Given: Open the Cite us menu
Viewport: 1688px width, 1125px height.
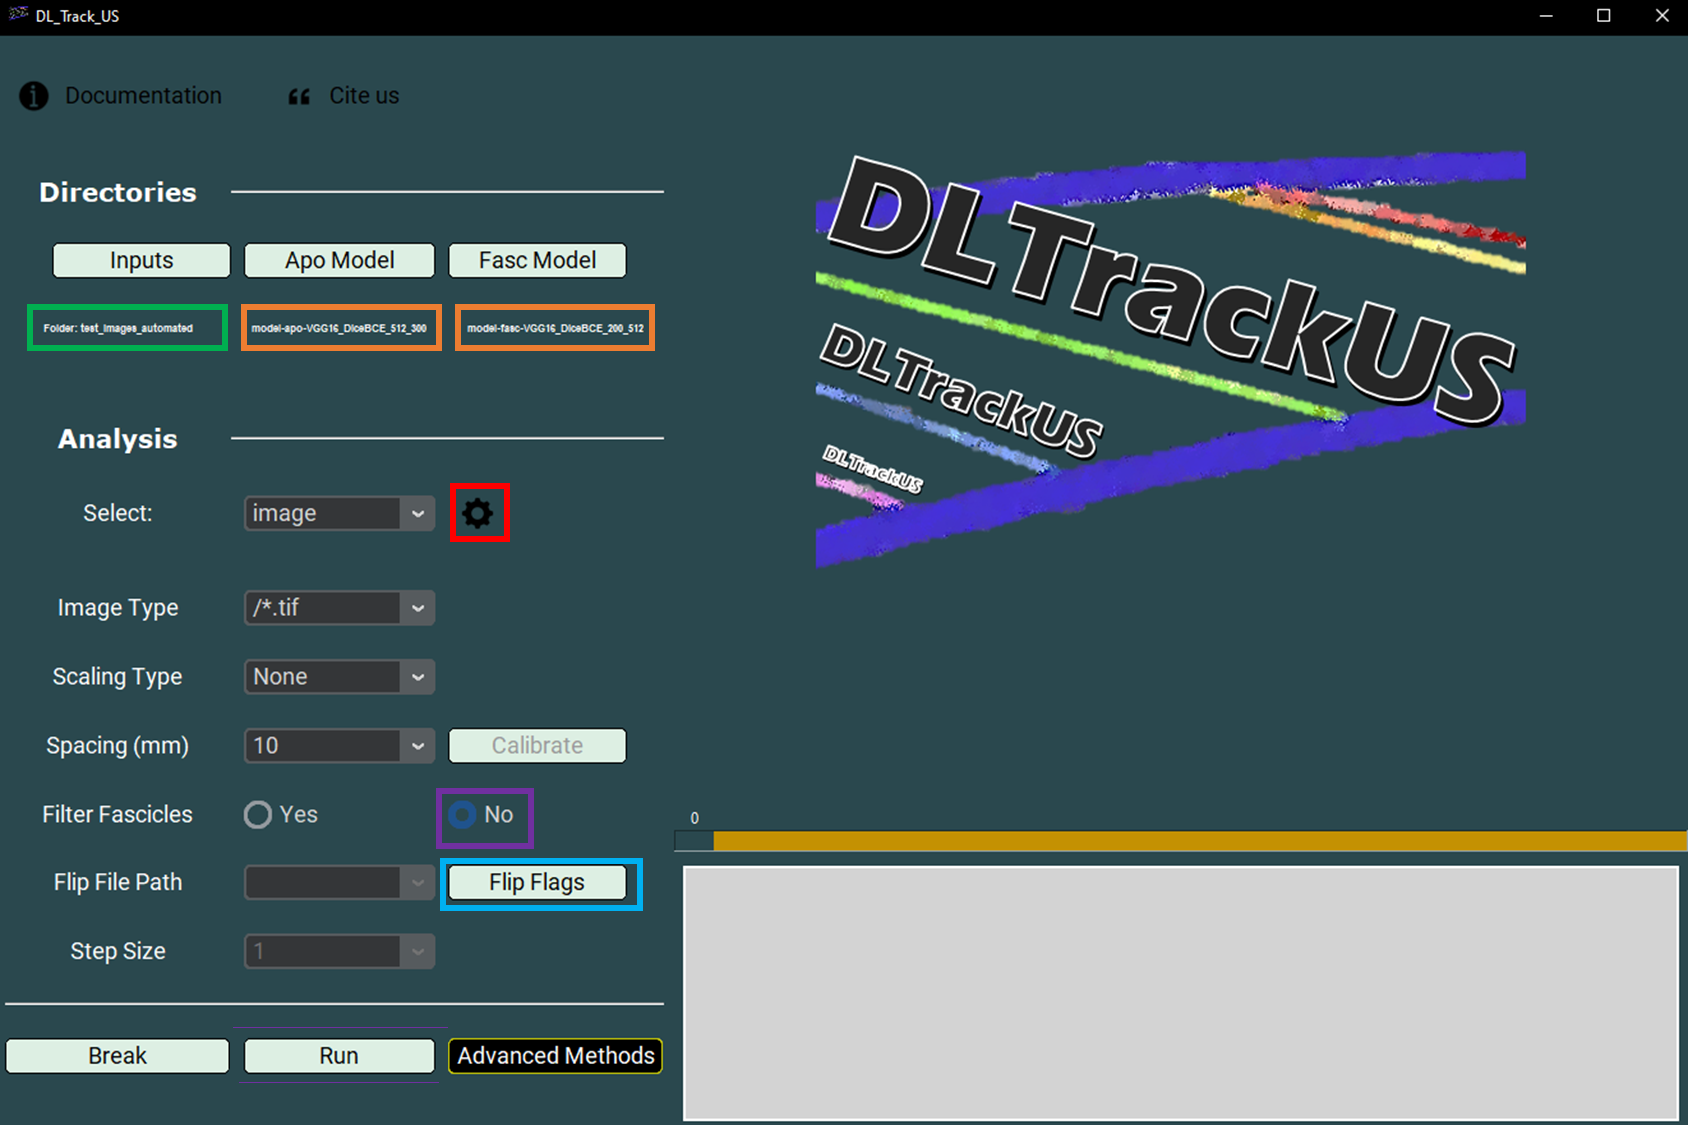Looking at the screenshot, I should pyautogui.click(x=364, y=95).
